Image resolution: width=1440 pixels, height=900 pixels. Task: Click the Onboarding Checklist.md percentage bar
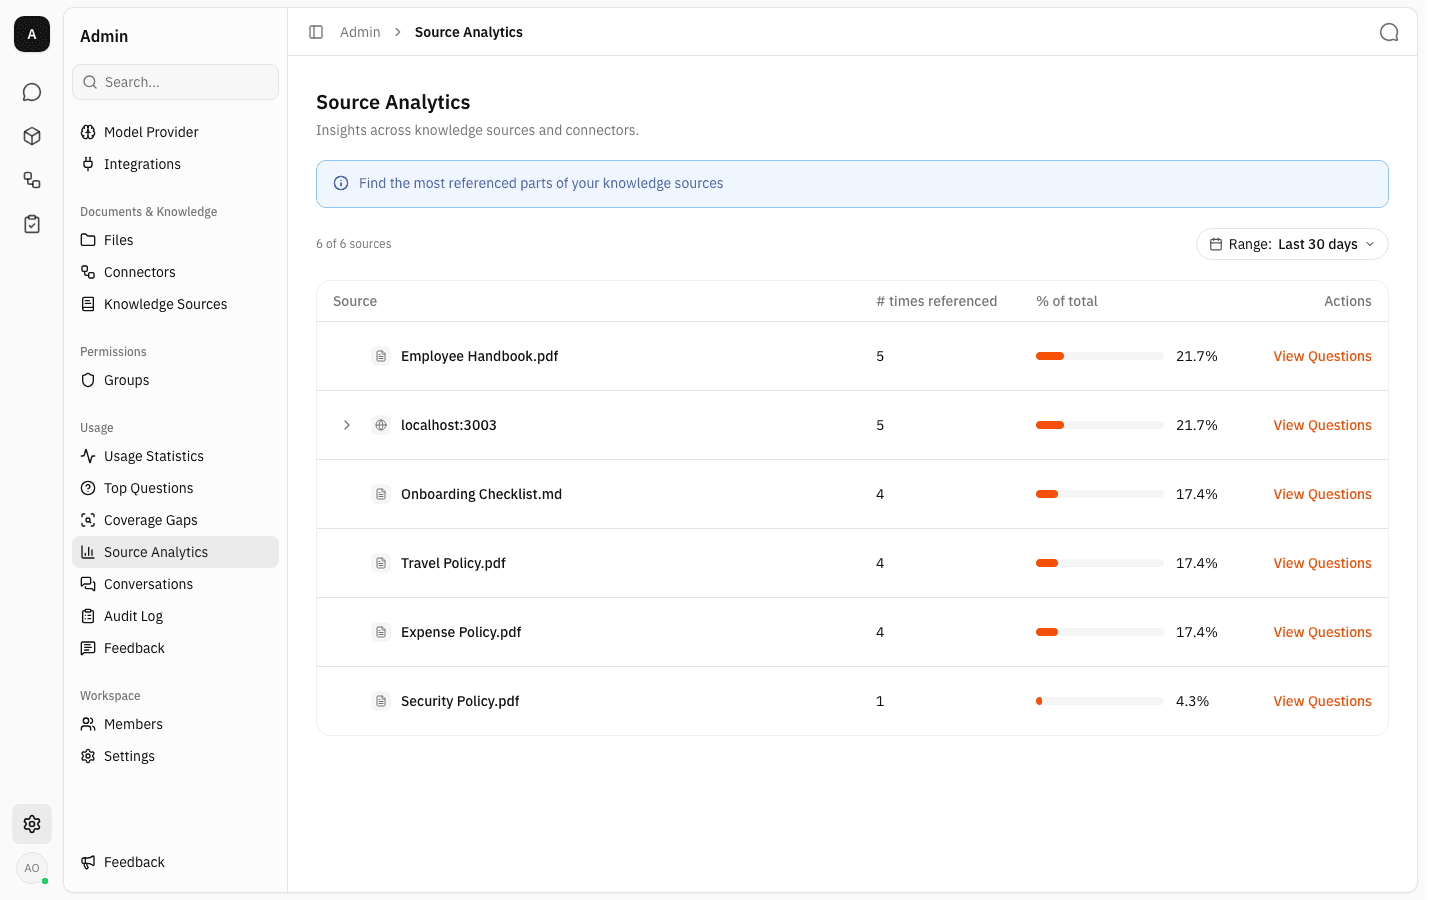click(x=1100, y=494)
